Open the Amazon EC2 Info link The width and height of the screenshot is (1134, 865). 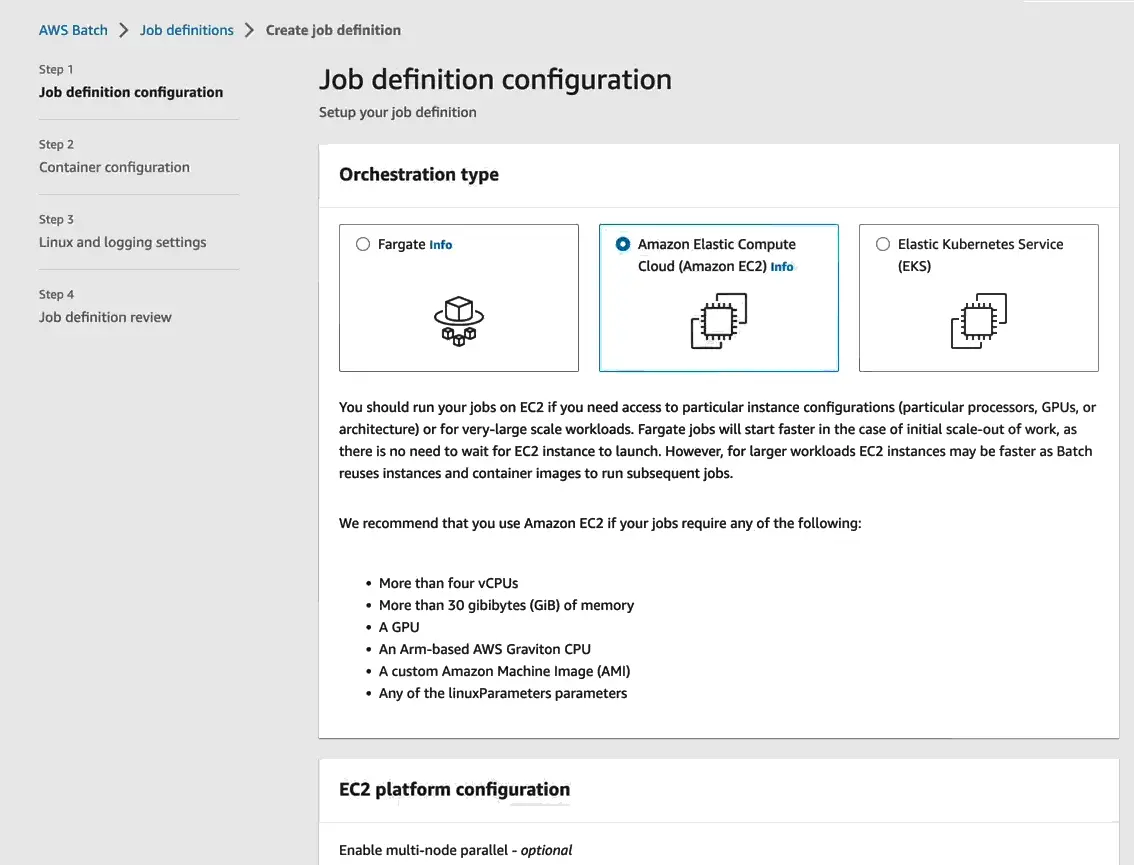782,267
